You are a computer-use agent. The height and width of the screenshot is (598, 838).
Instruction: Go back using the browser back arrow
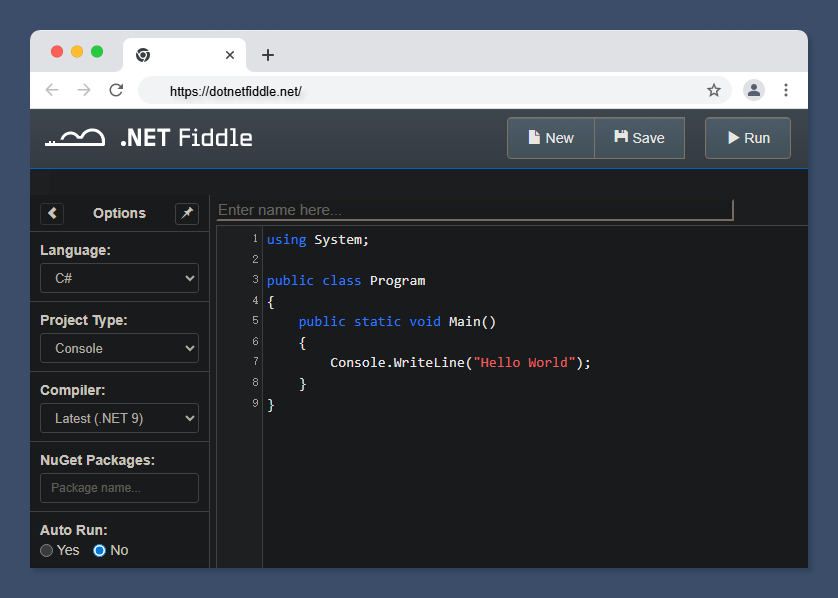(52, 90)
